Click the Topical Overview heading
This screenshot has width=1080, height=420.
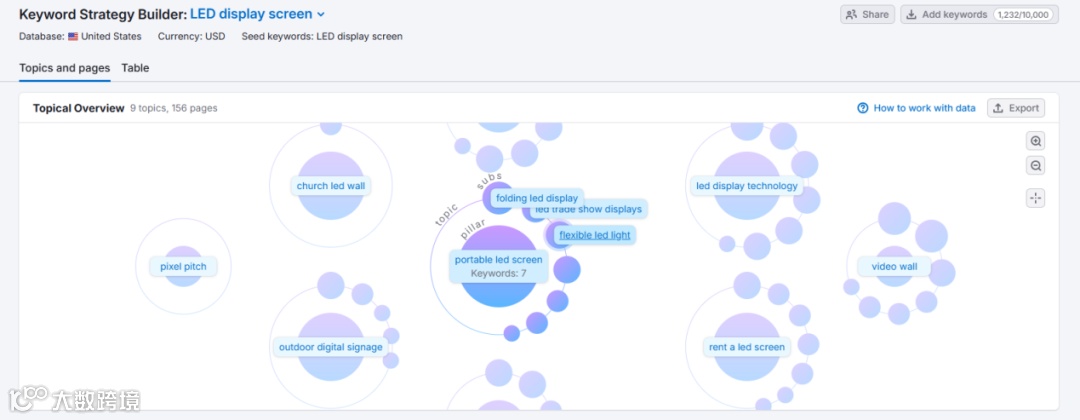click(x=79, y=108)
